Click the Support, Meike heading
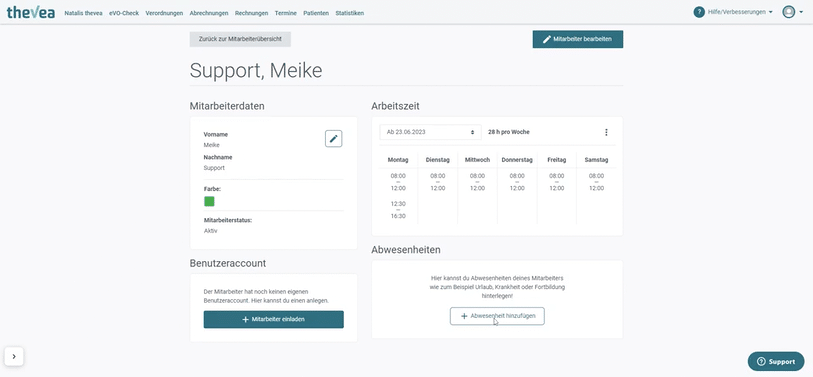This screenshot has width=813, height=377. coord(256,71)
